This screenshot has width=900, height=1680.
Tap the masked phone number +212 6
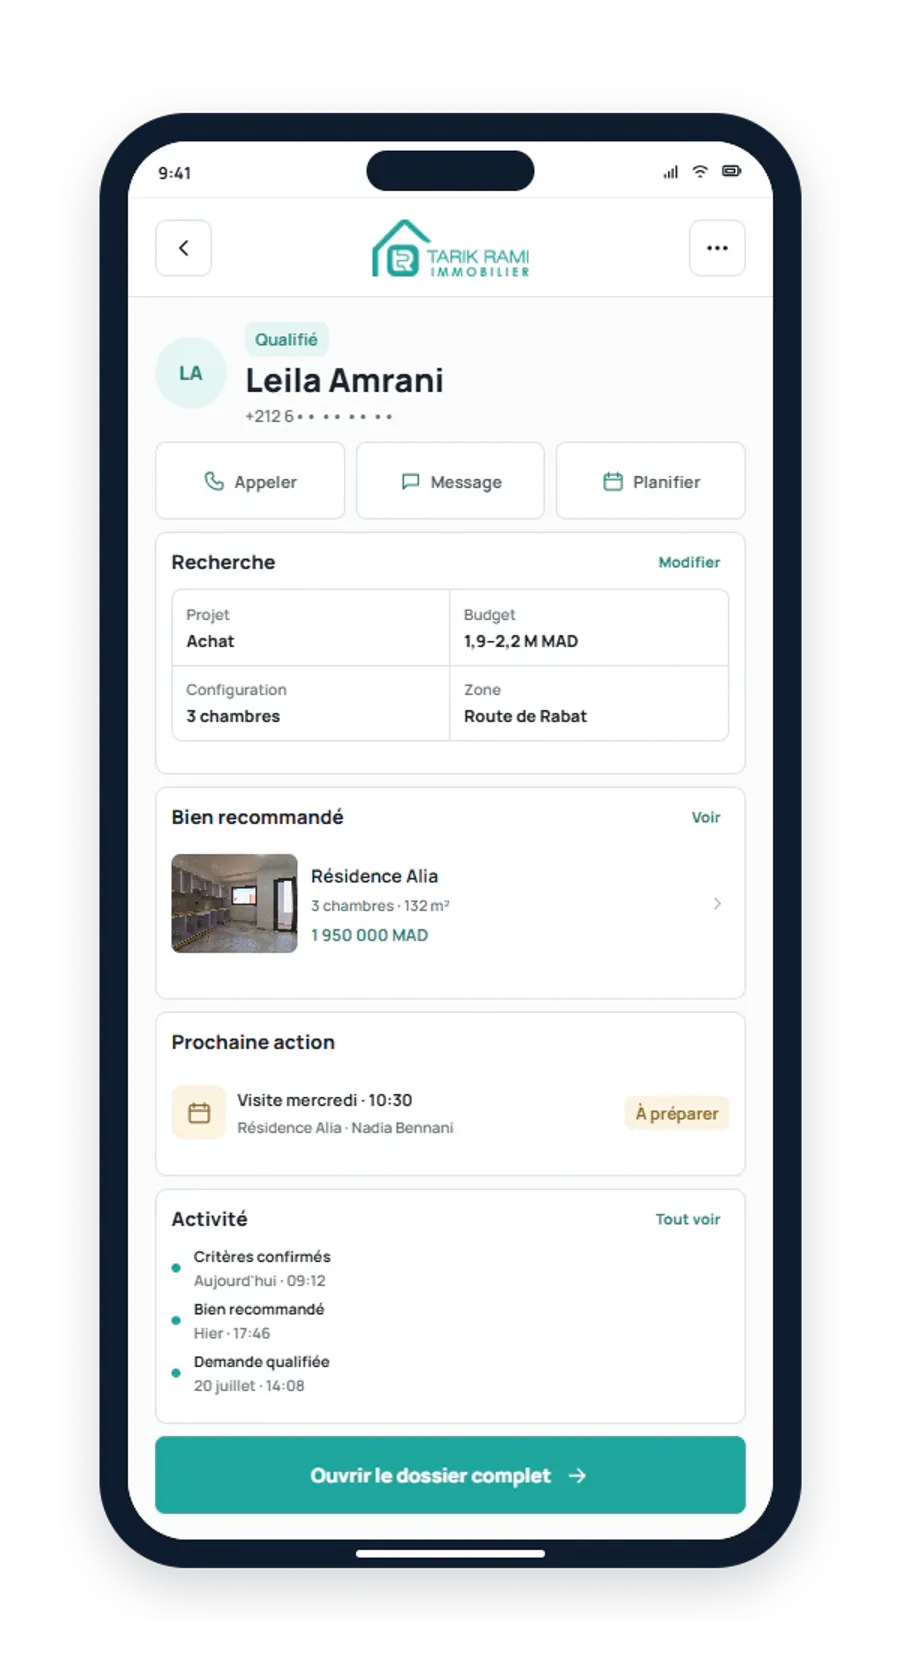click(319, 416)
